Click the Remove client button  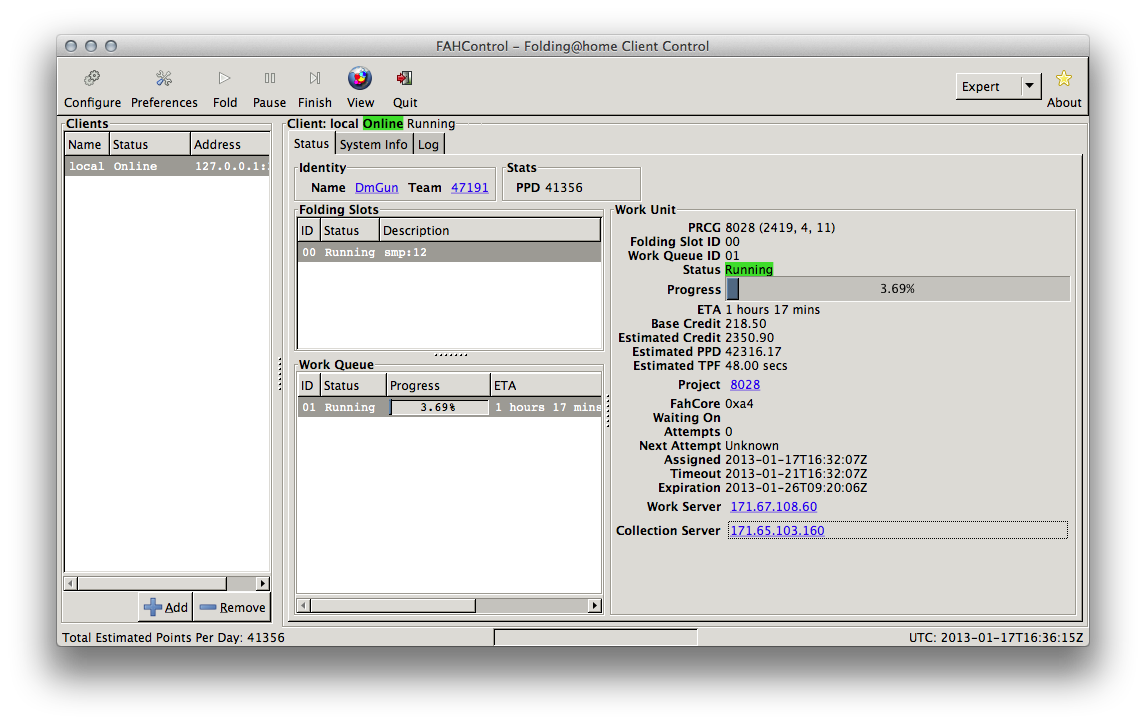click(x=232, y=607)
